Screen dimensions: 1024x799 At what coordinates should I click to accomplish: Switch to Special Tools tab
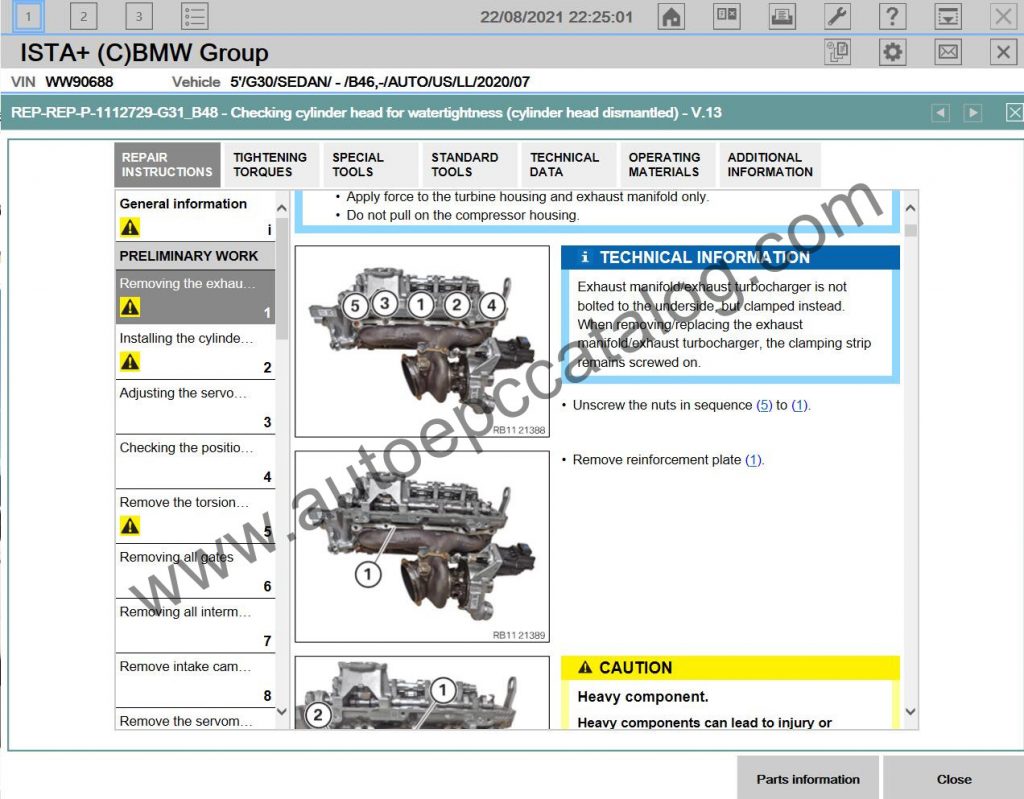click(x=370, y=165)
